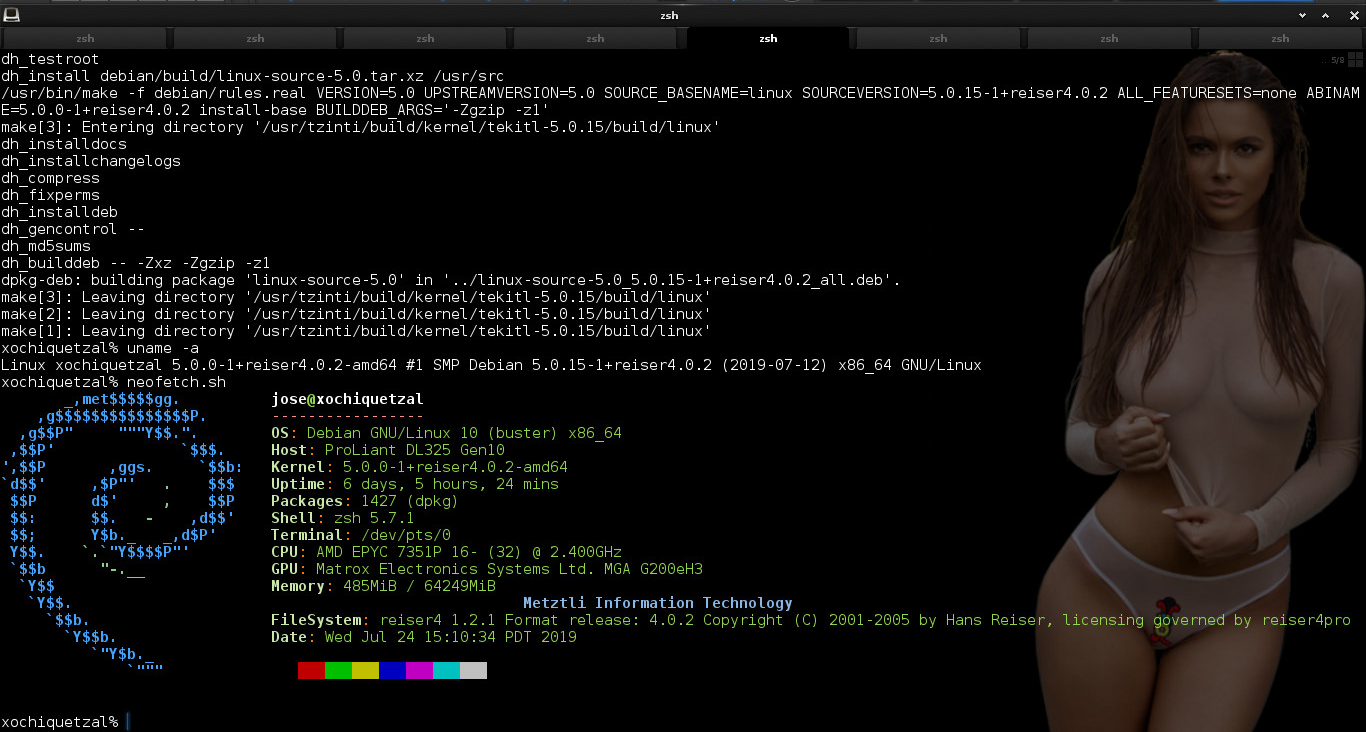Minimize the zsh terminal window

(1306, 16)
